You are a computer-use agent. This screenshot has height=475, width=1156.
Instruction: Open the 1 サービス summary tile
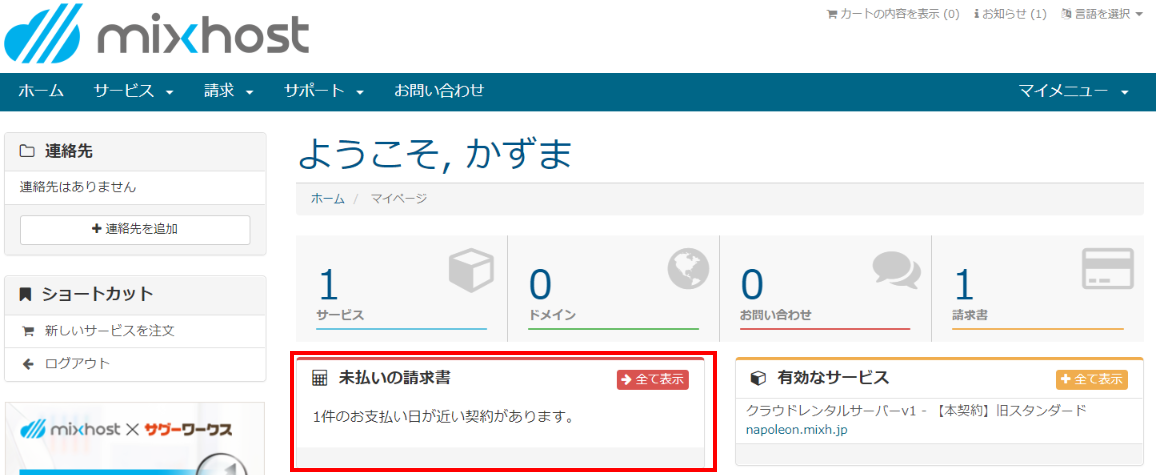[x=402, y=290]
